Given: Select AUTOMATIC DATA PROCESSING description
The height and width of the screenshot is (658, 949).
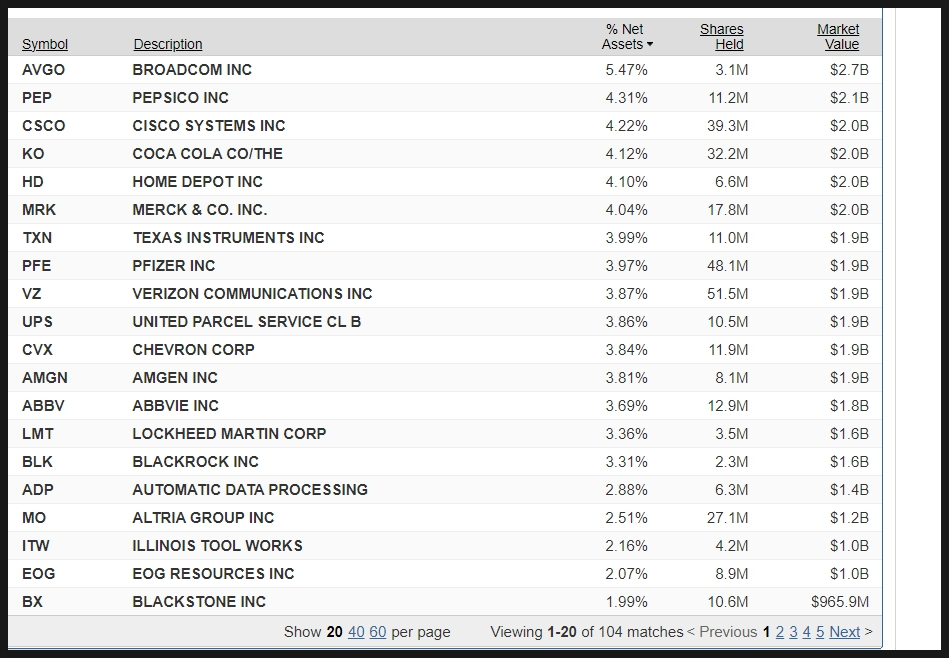Looking at the screenshot, I should 250,490.
